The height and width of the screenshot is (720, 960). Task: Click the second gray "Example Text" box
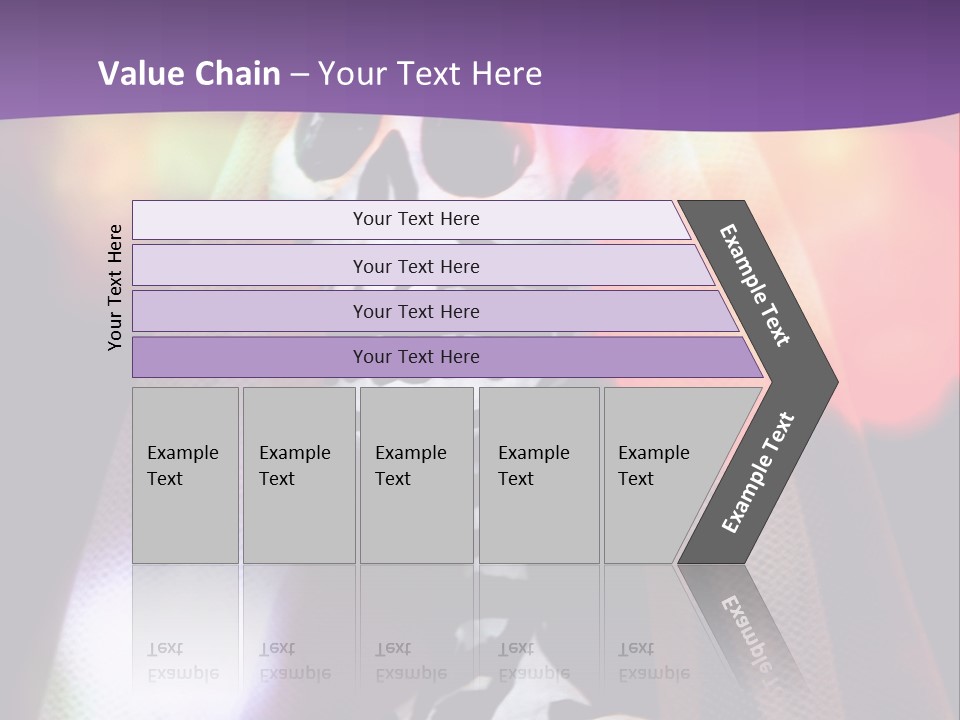(x=298, y=475)
